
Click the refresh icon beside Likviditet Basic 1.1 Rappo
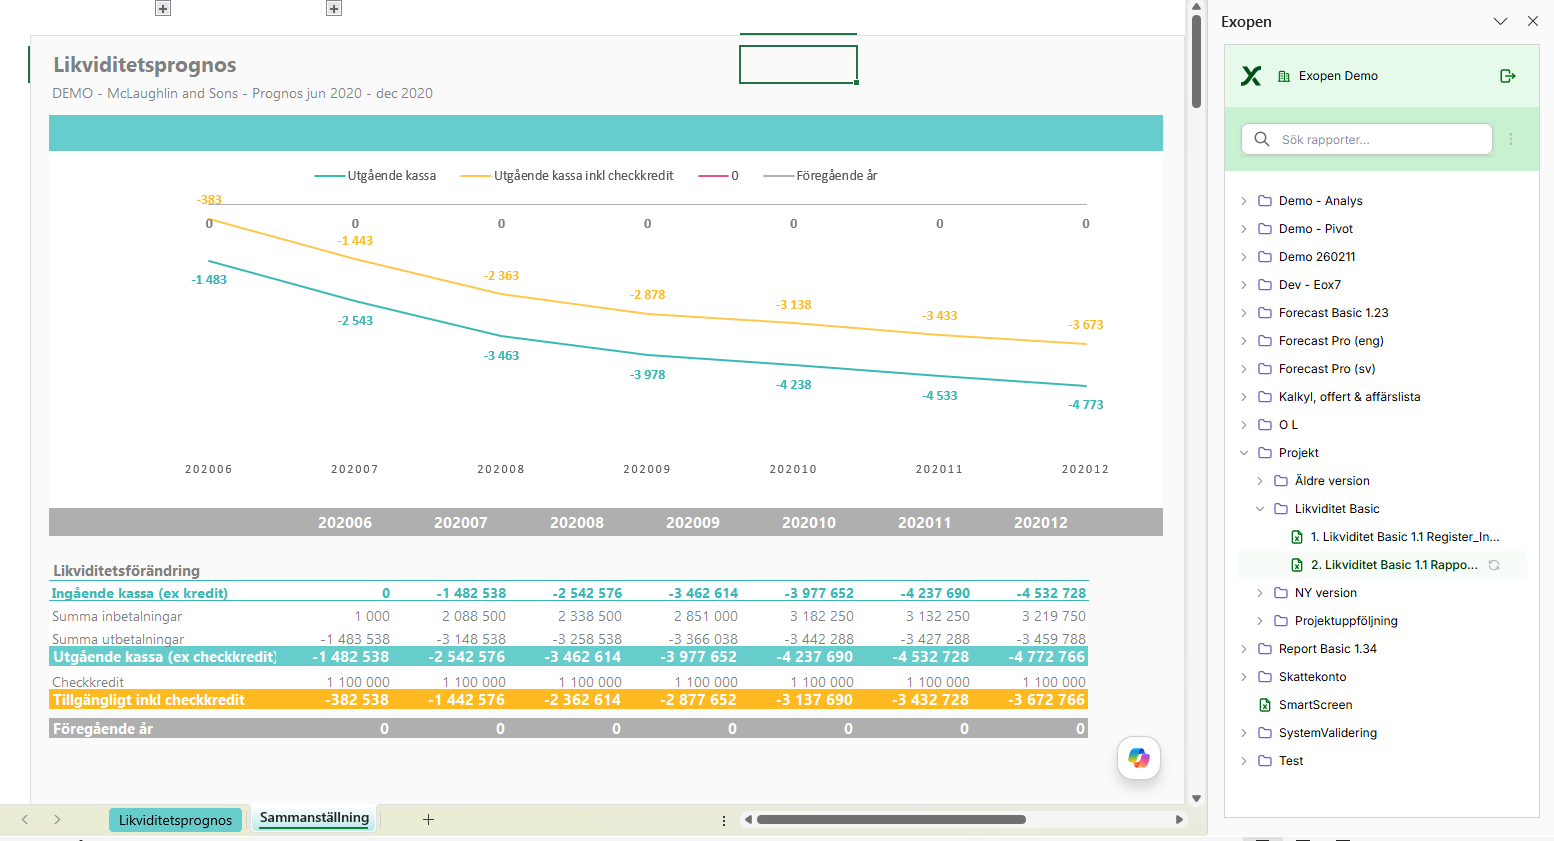pos(1494,565)
